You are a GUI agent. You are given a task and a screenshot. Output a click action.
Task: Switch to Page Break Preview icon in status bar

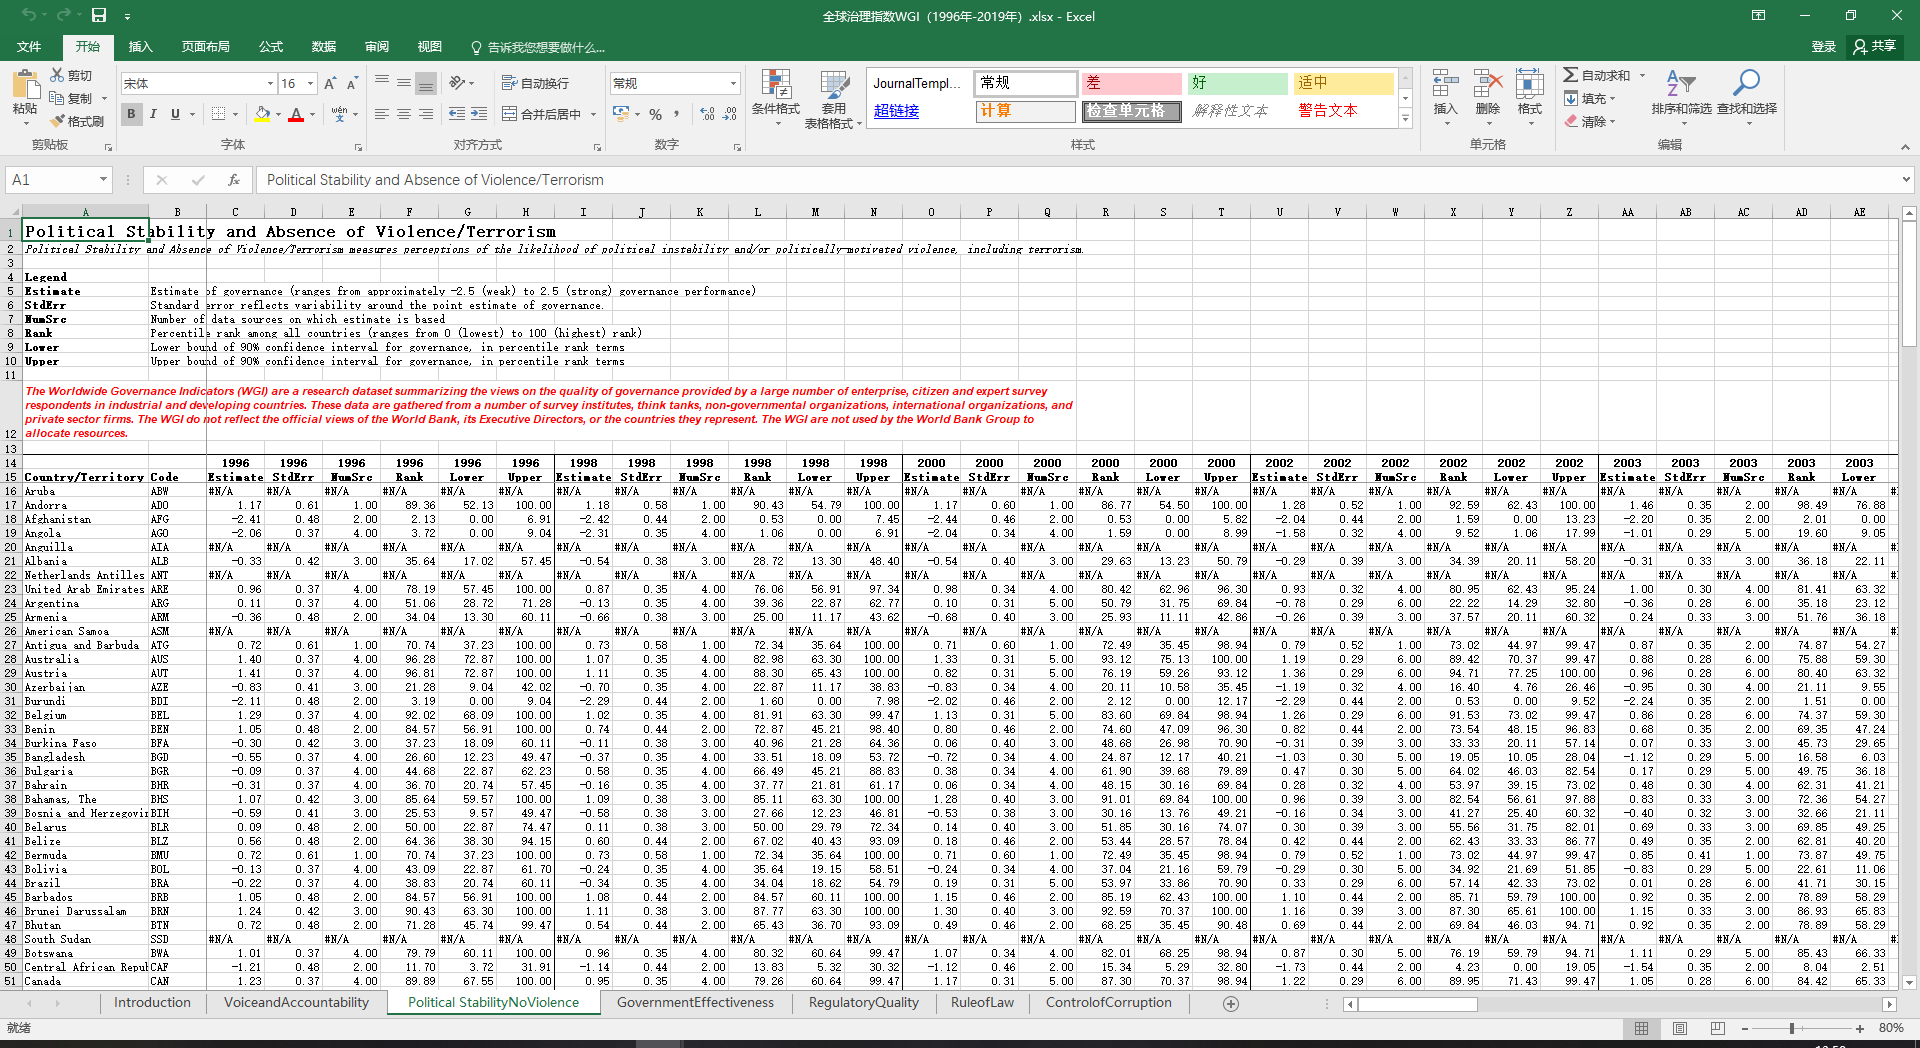pos(1718,1028)
